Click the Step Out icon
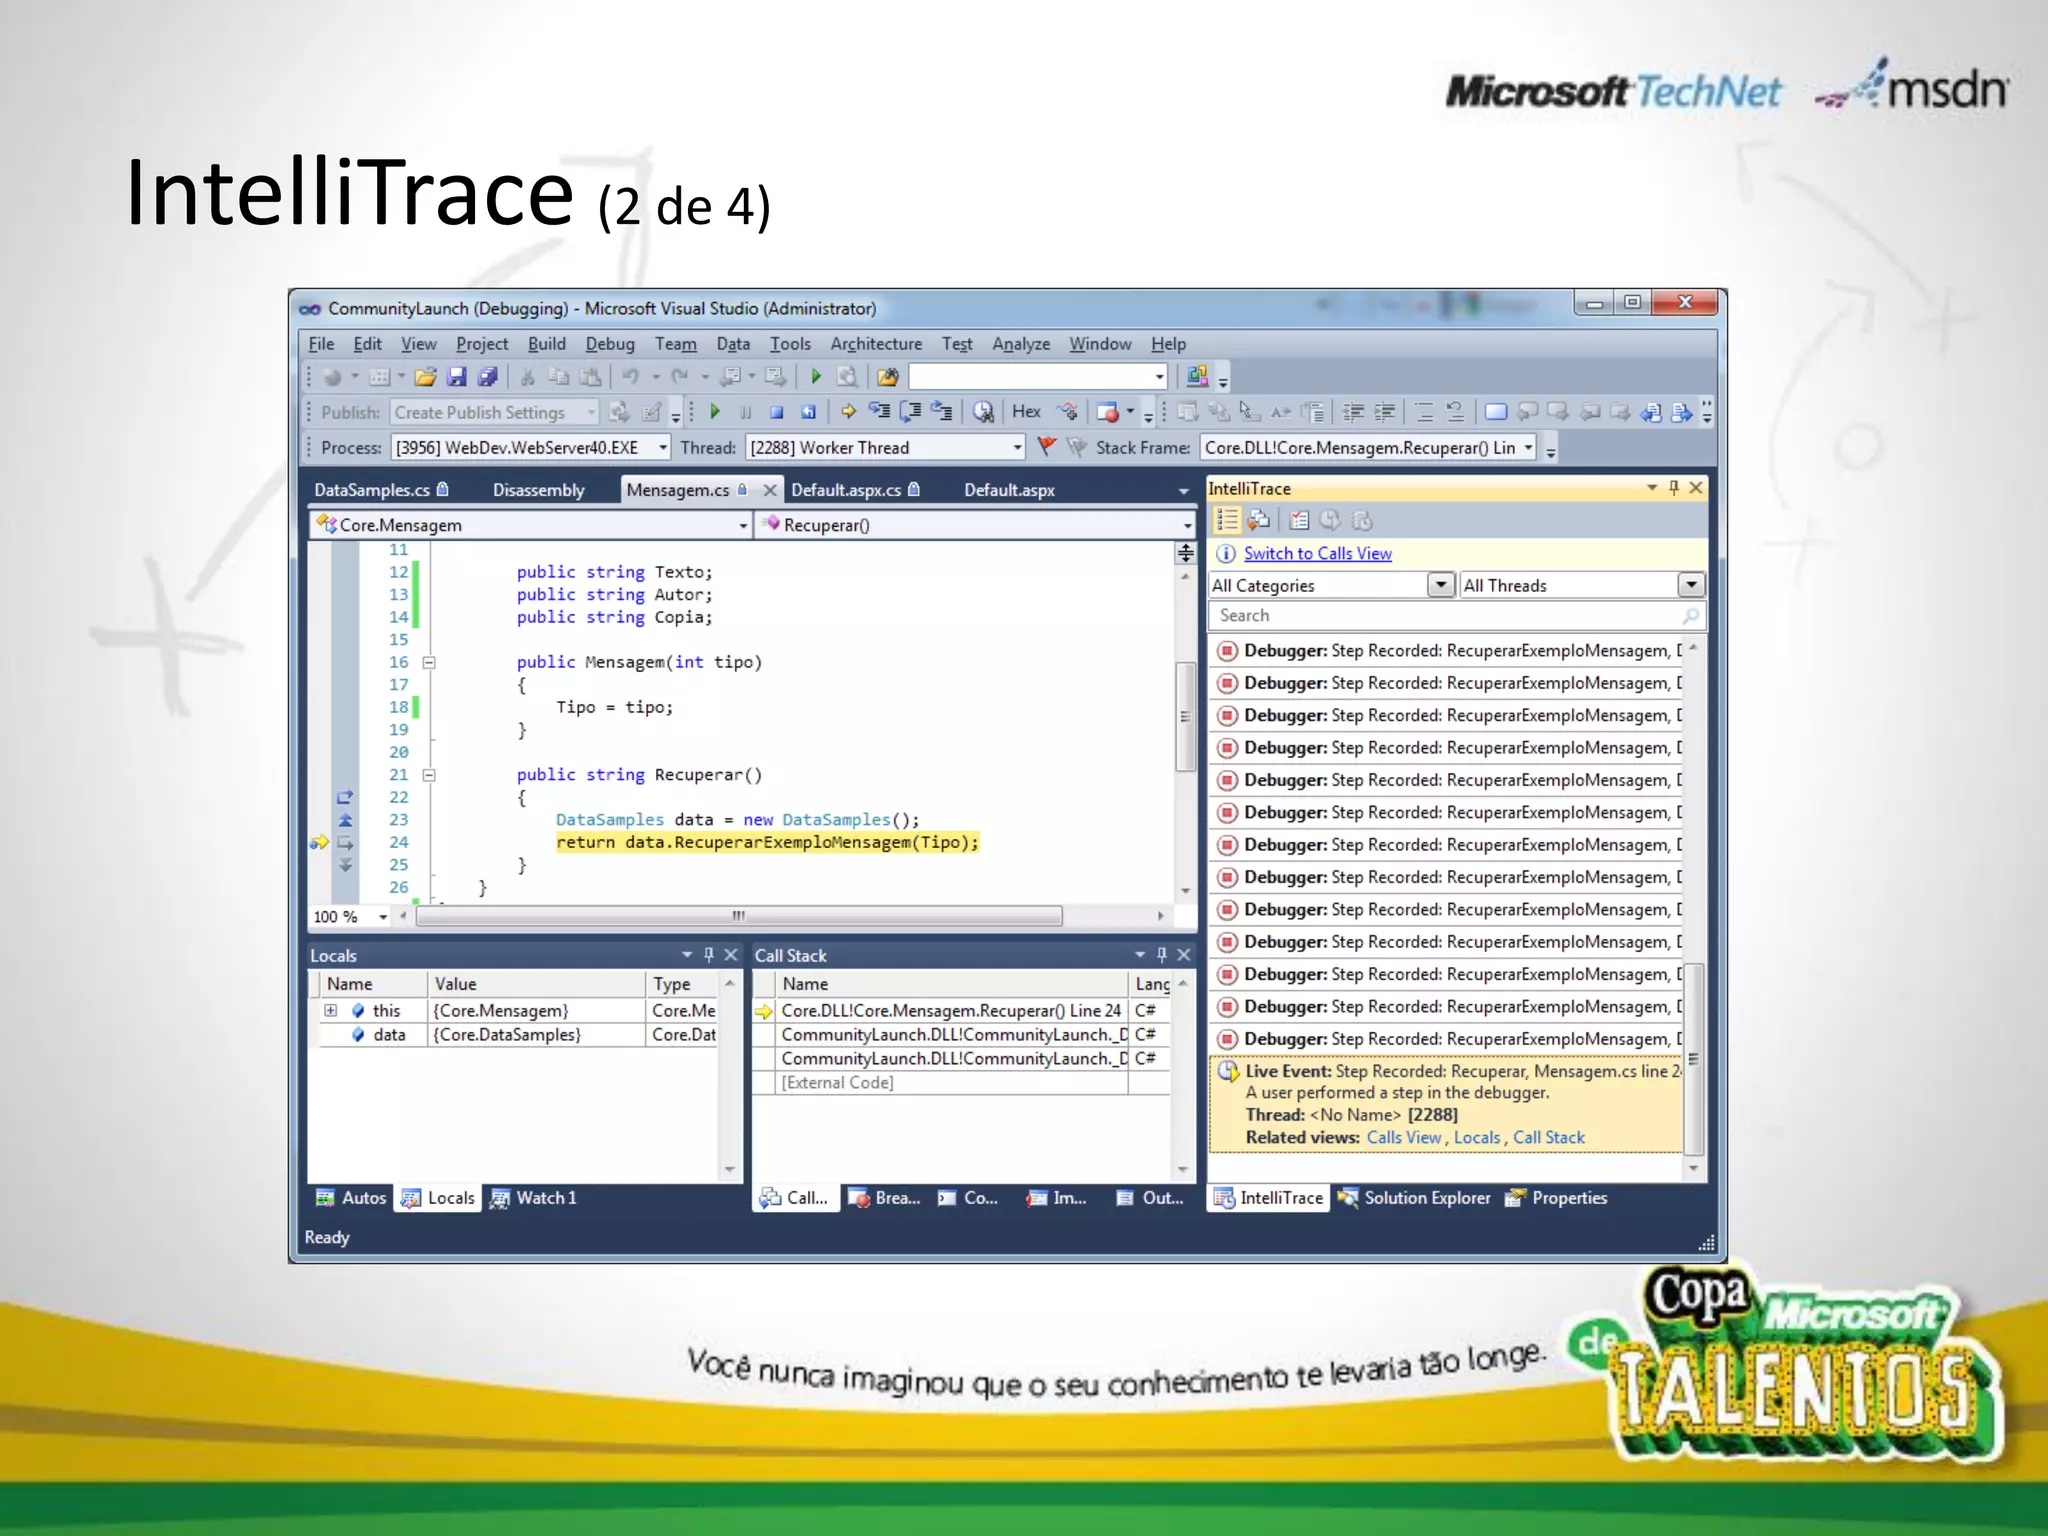The image size is (2048, 1536). tap(941, 412)
